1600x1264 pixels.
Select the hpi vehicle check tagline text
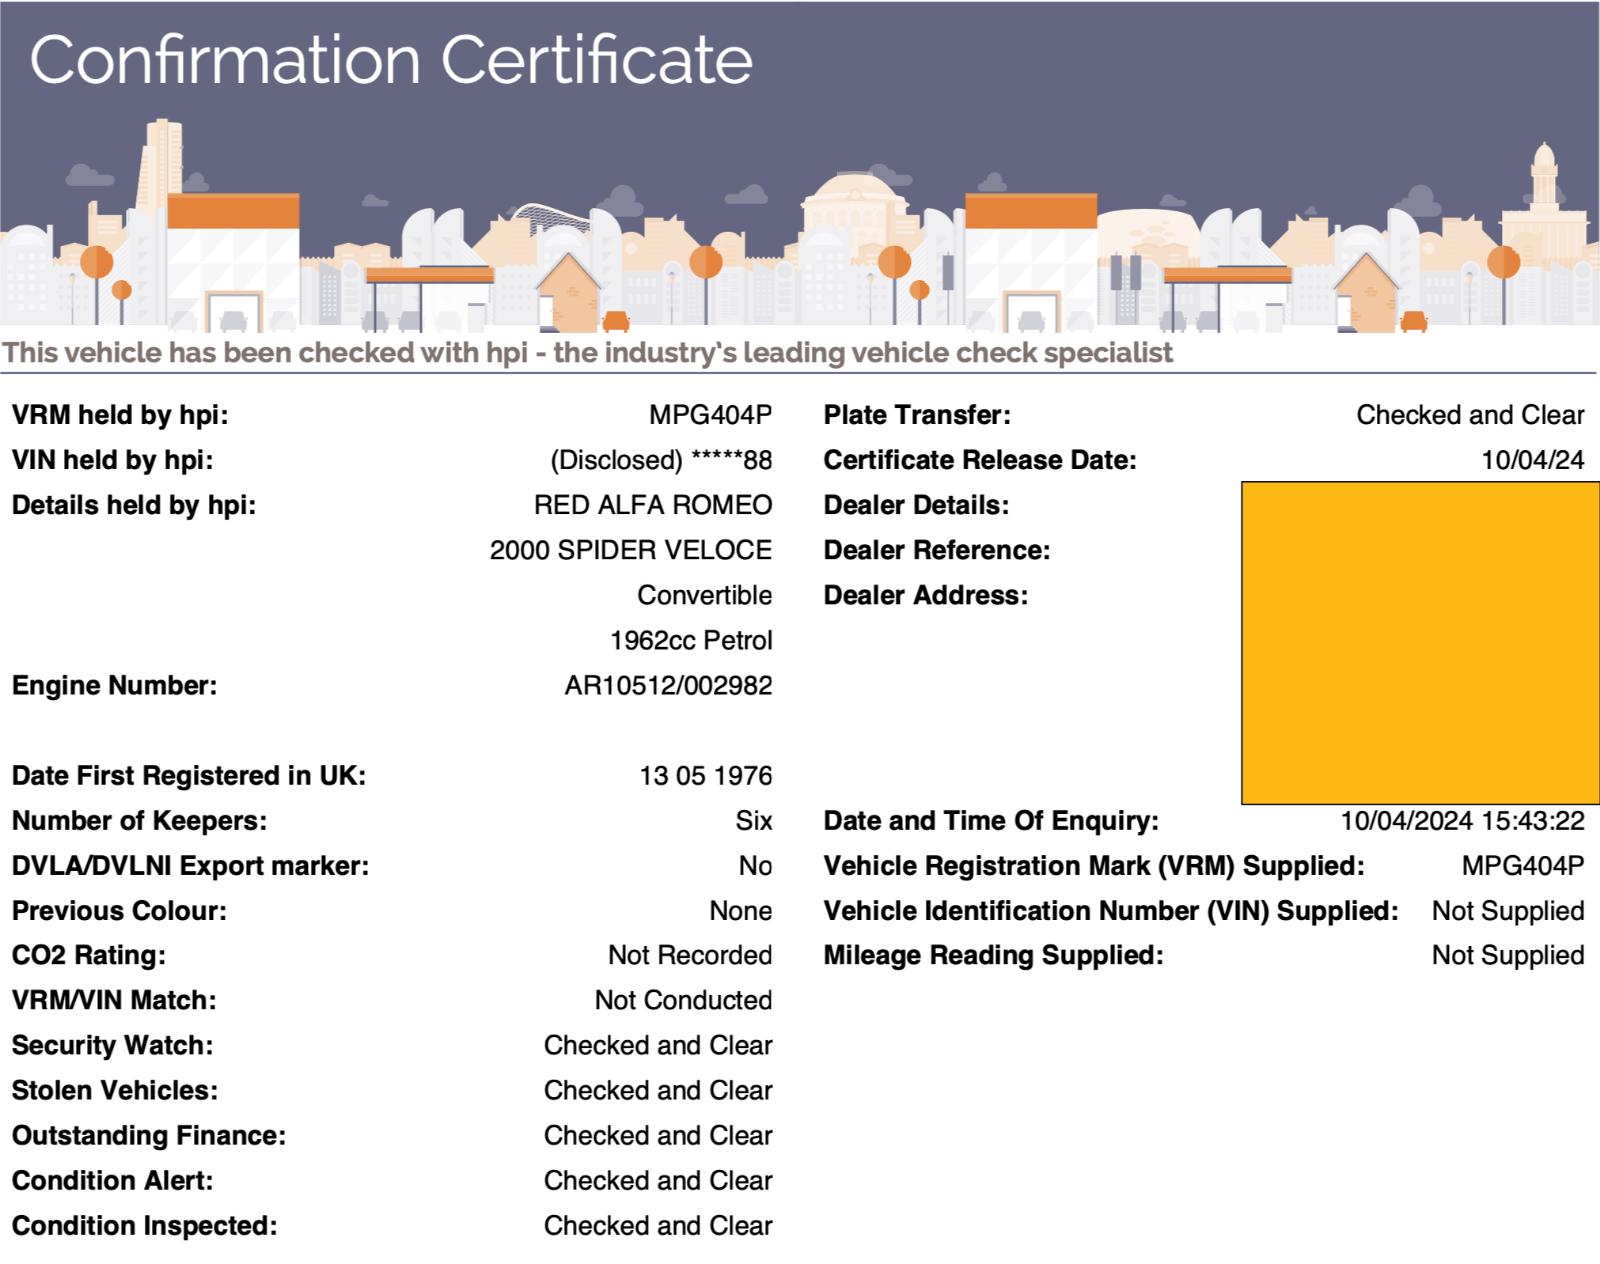[x=588, y=353]
